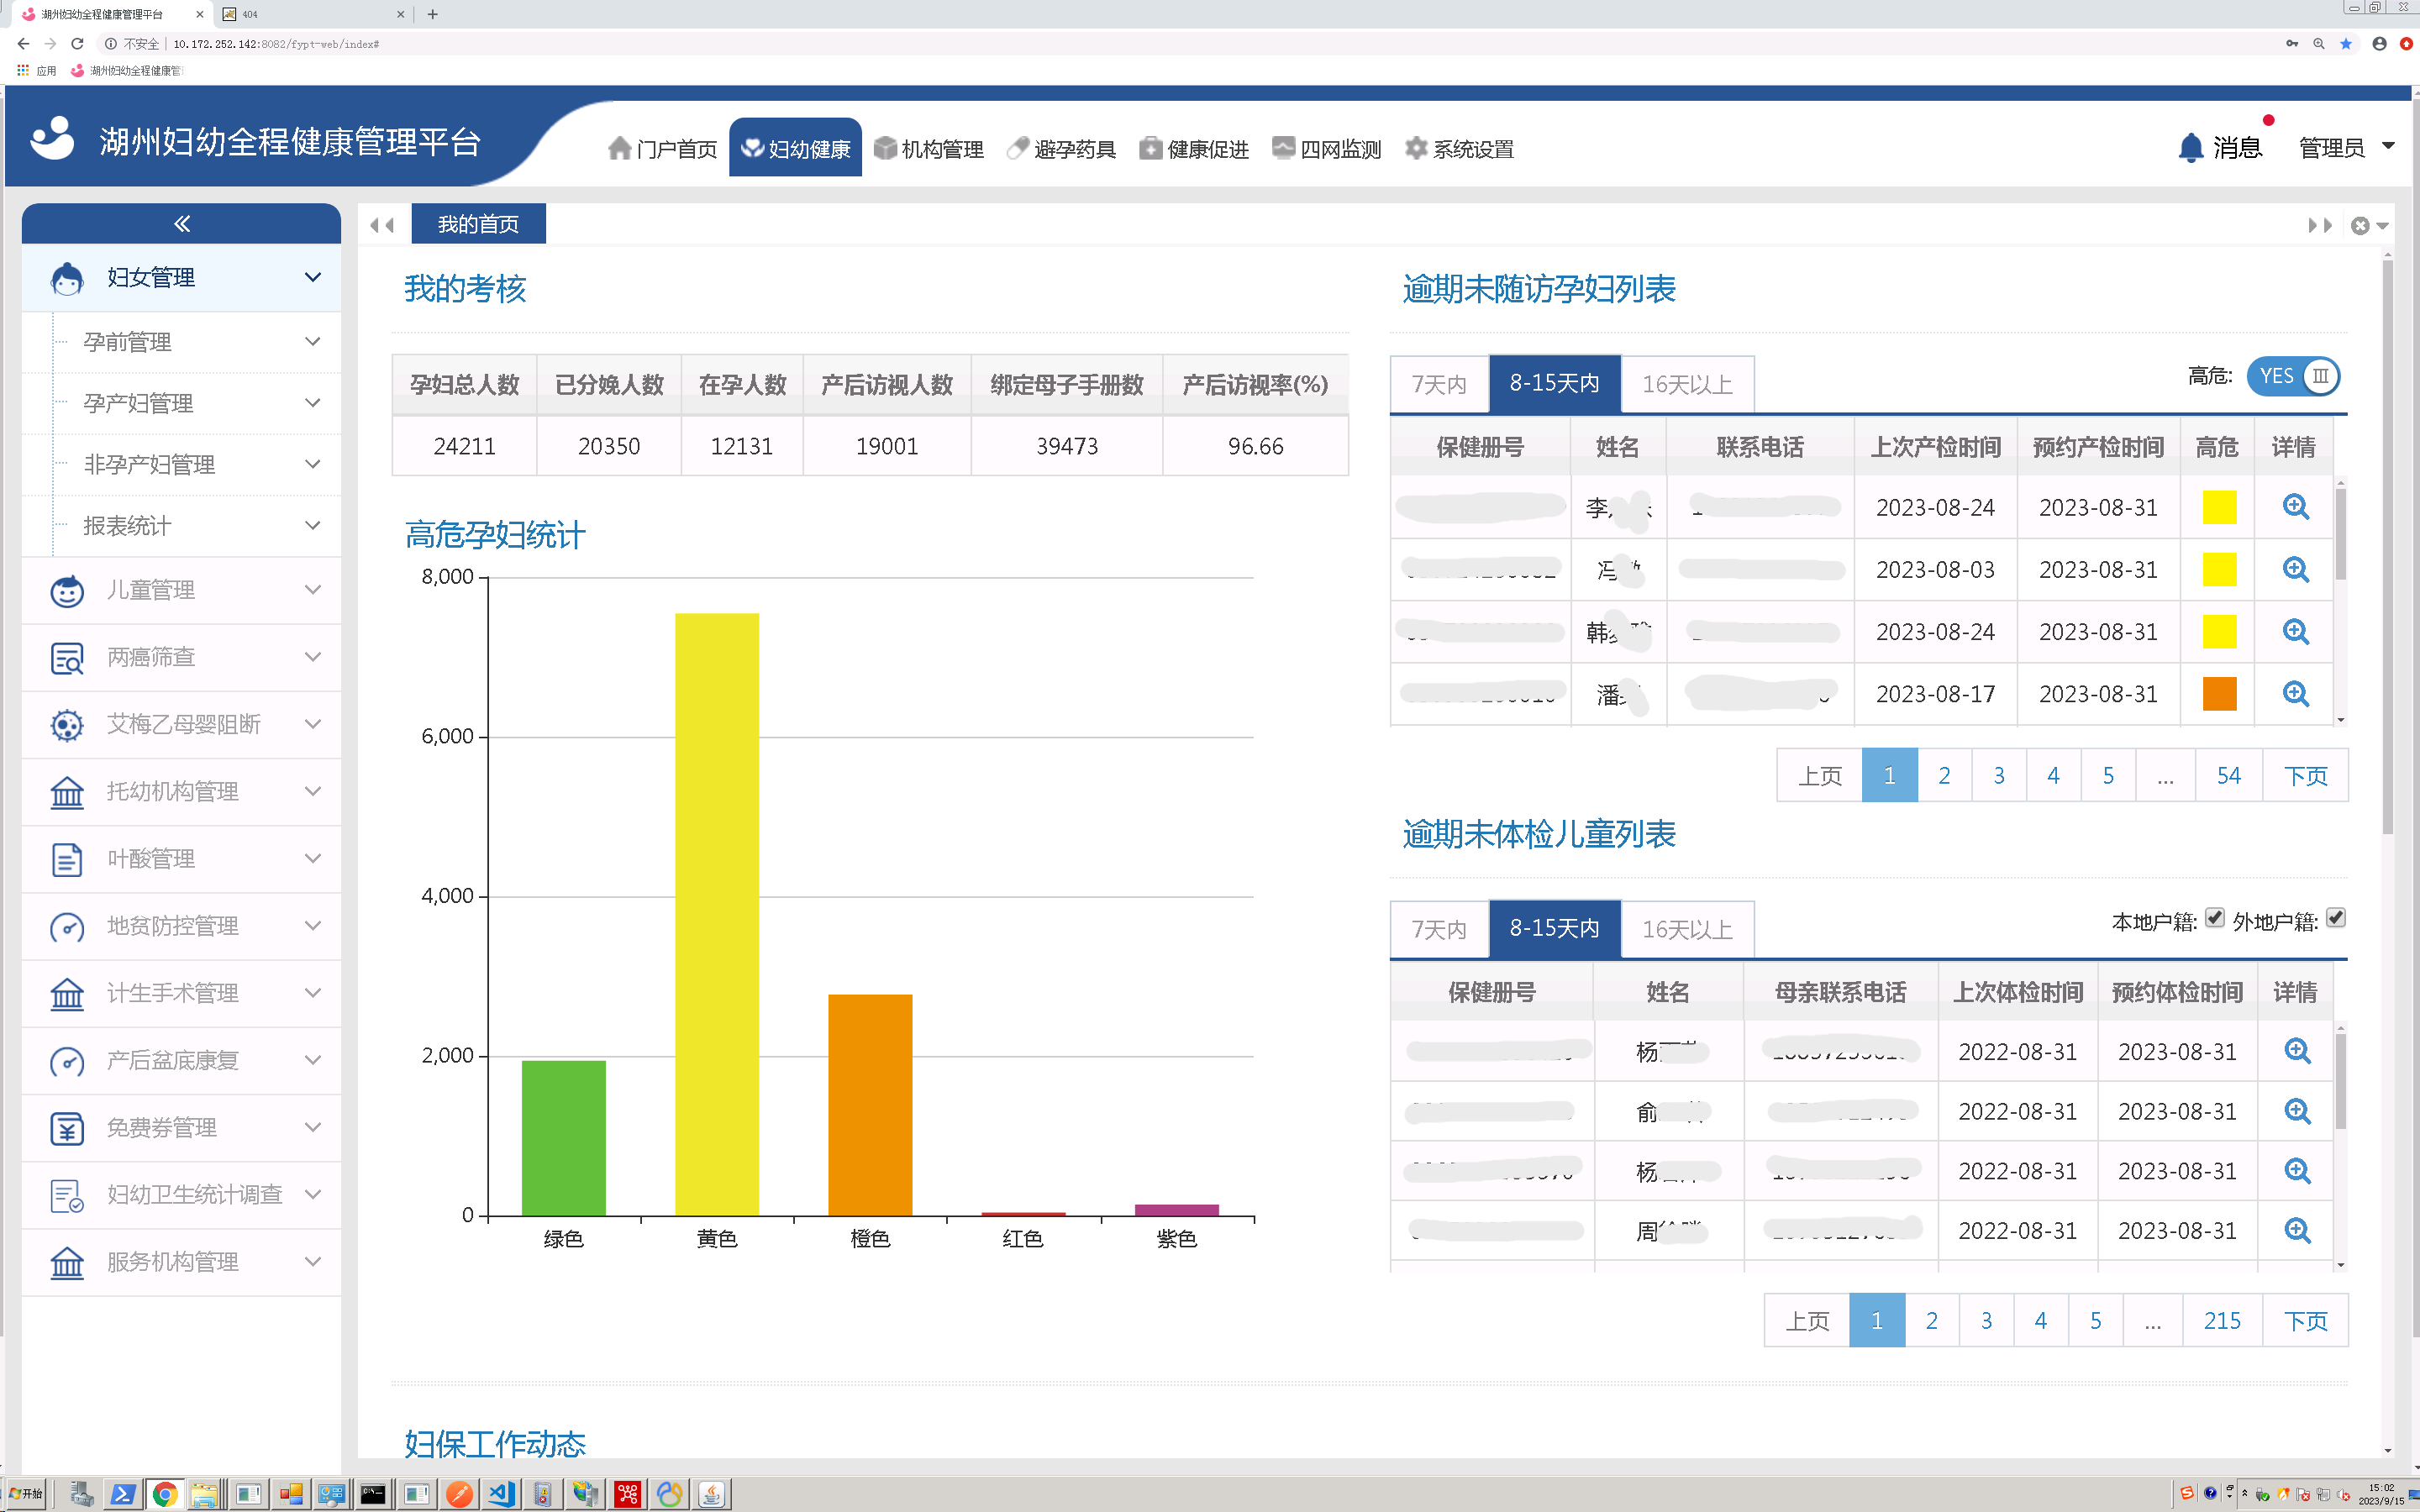Open the 机构管理 menu

(x=928, y=148)
